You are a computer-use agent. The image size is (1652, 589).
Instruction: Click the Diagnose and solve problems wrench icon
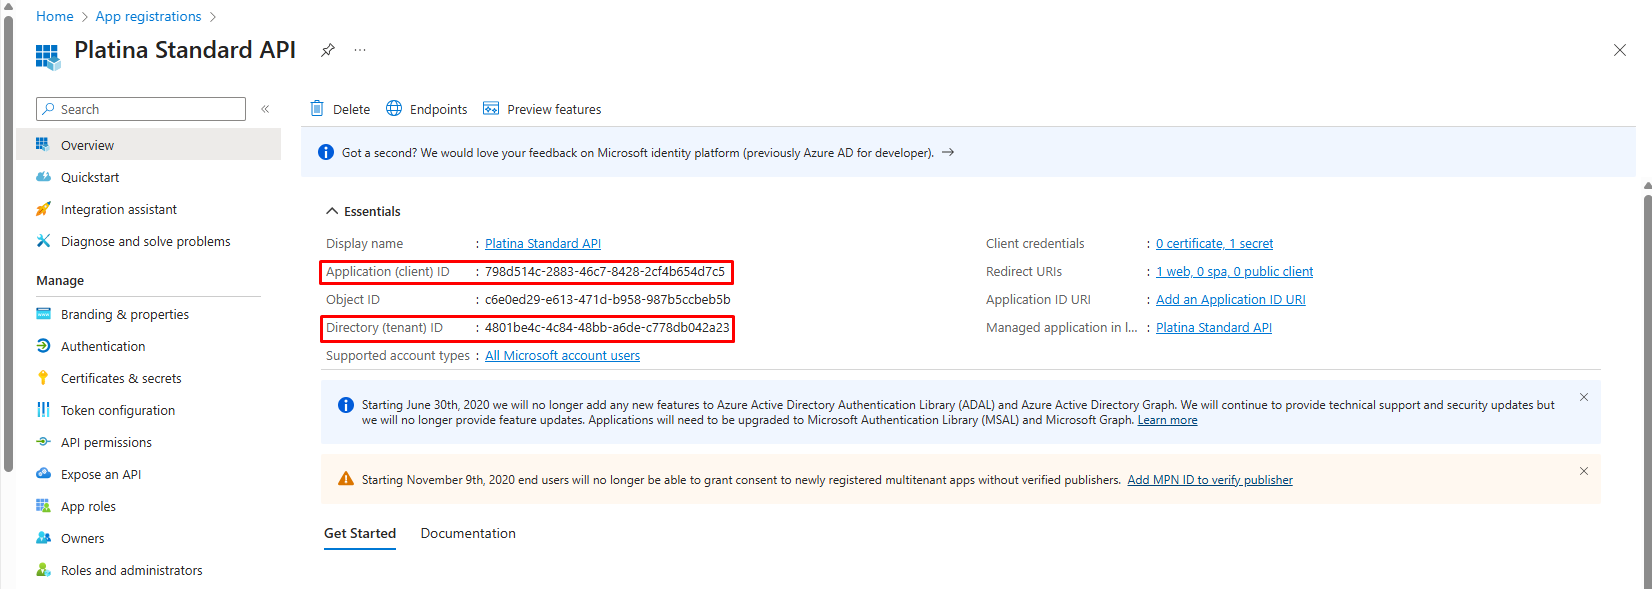click(43, 241)
